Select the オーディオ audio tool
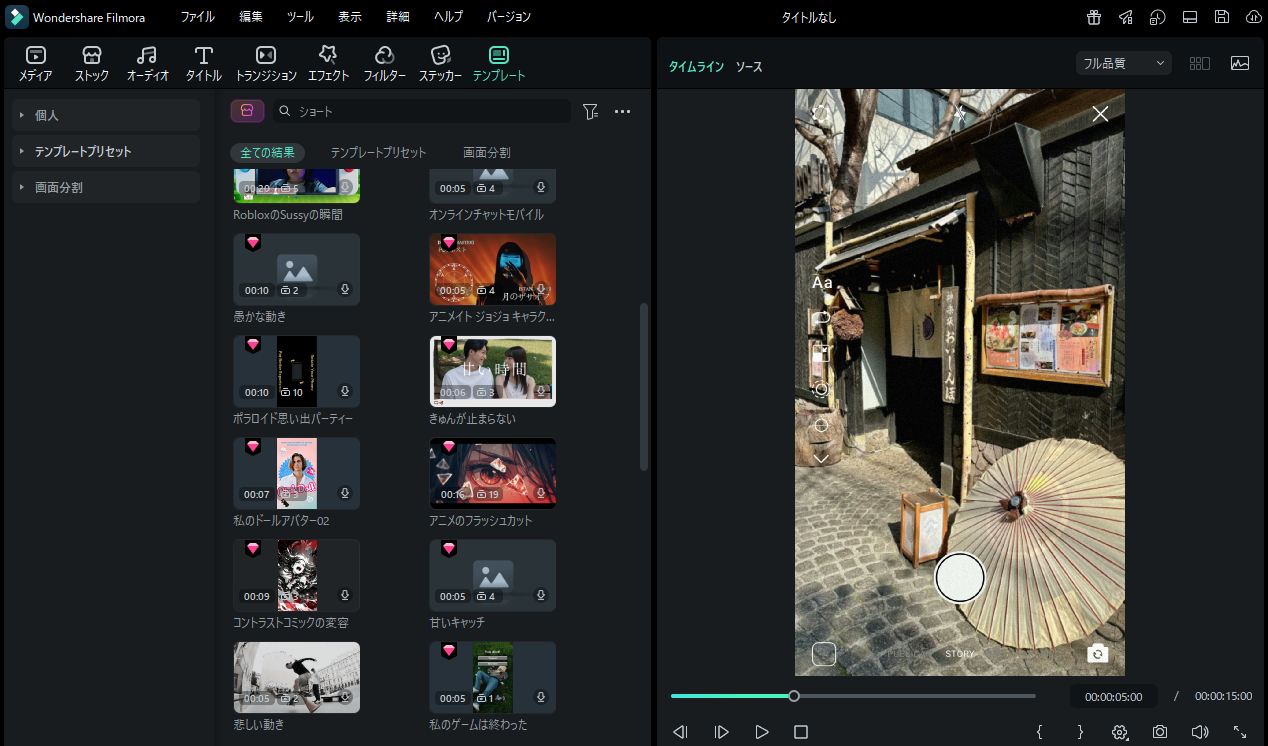Viewport: 1268px width, 746px height. [x=147, y=64]
